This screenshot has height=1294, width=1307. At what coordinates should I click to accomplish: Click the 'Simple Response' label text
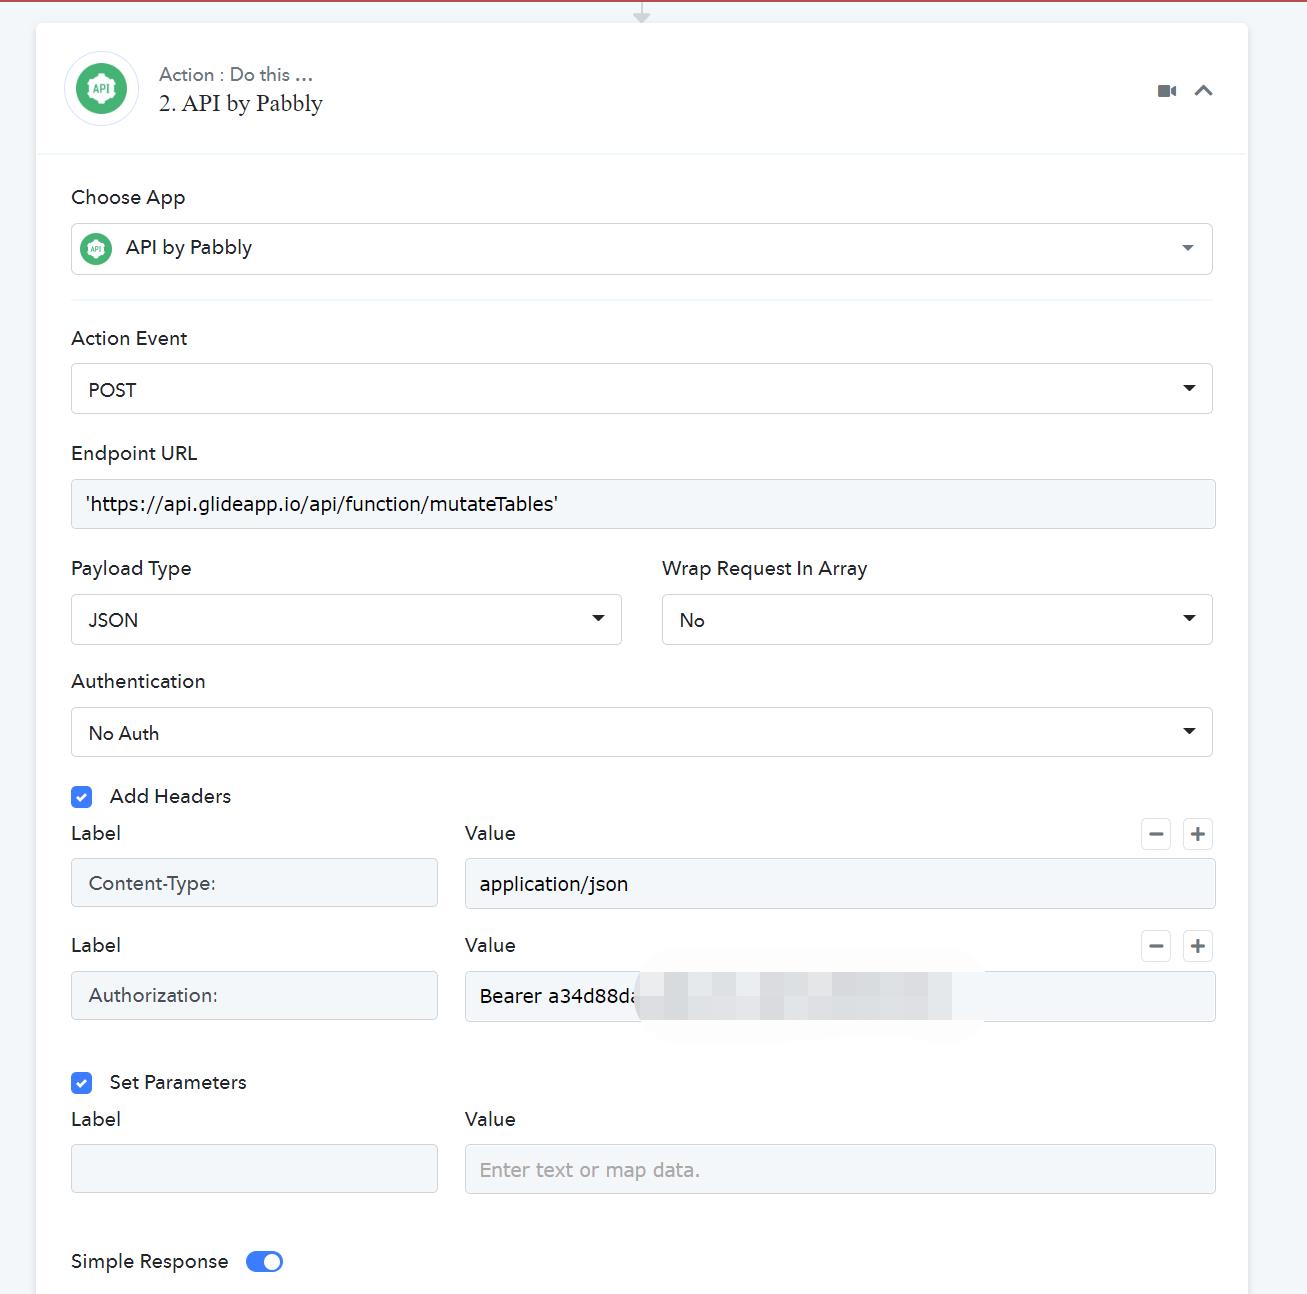point(150,1262)
